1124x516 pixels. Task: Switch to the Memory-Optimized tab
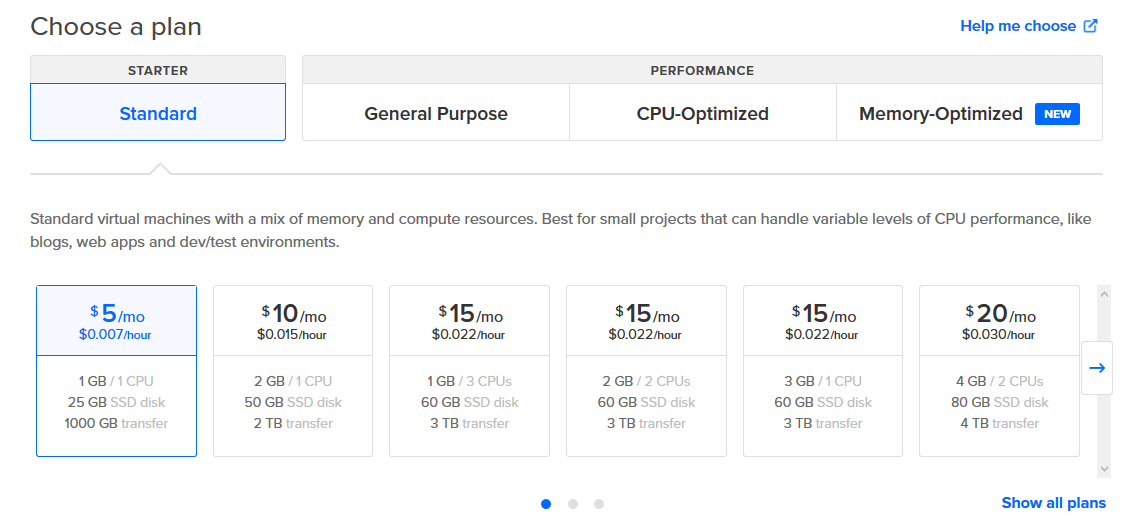tap(940, 114)
